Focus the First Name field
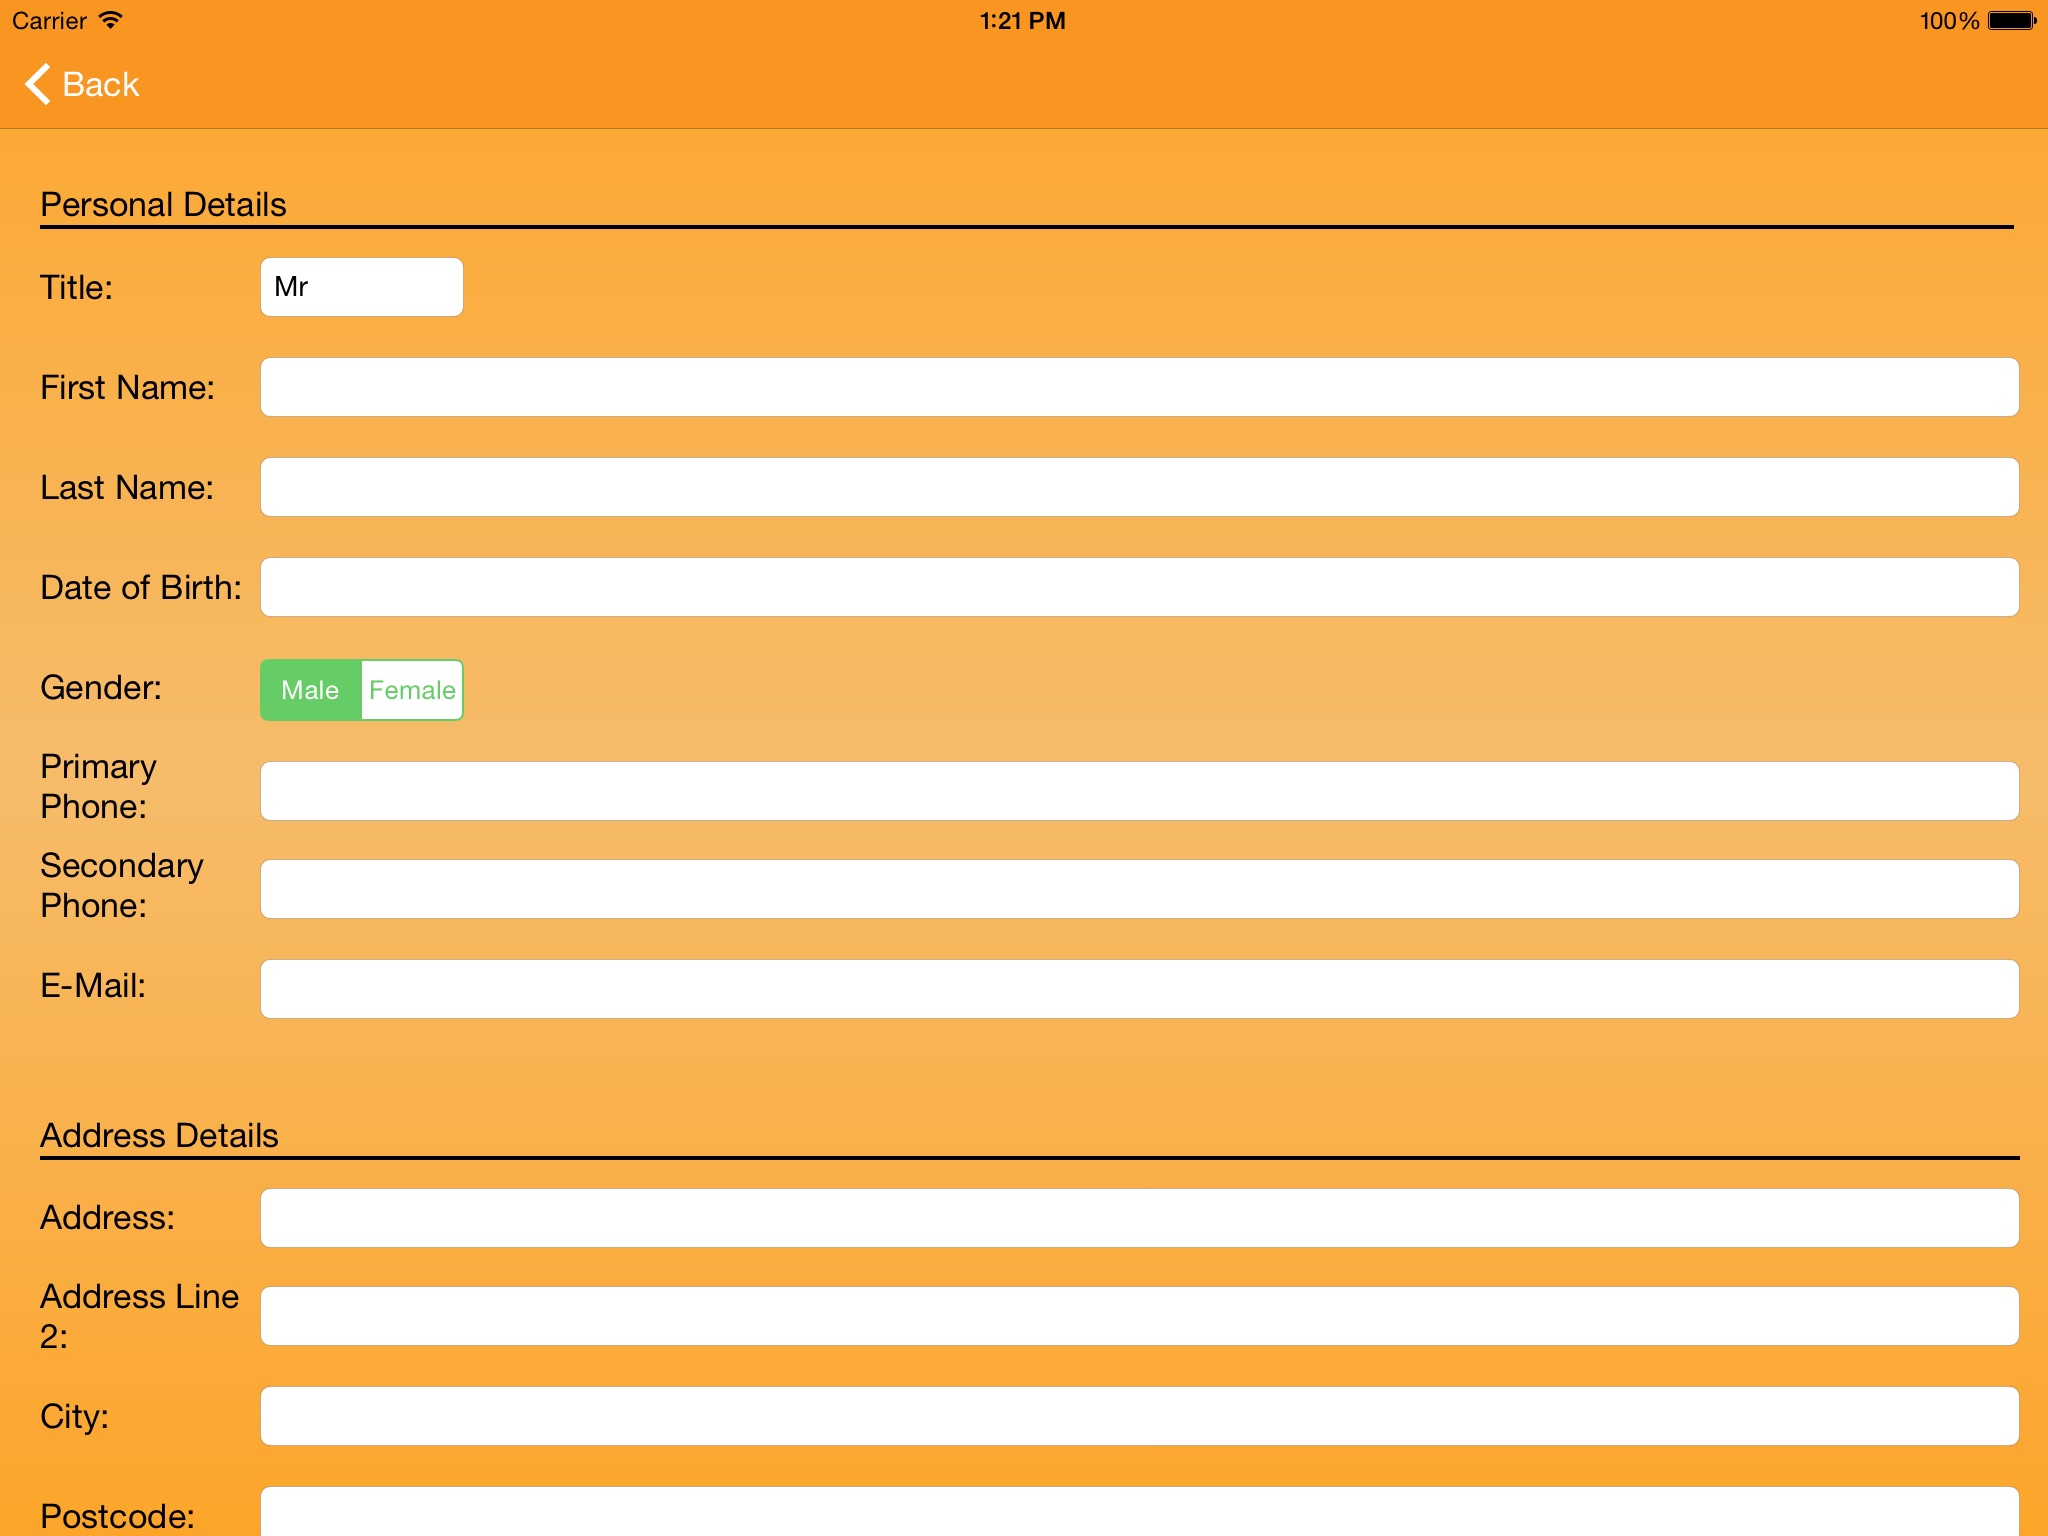 pos(1139,387)
